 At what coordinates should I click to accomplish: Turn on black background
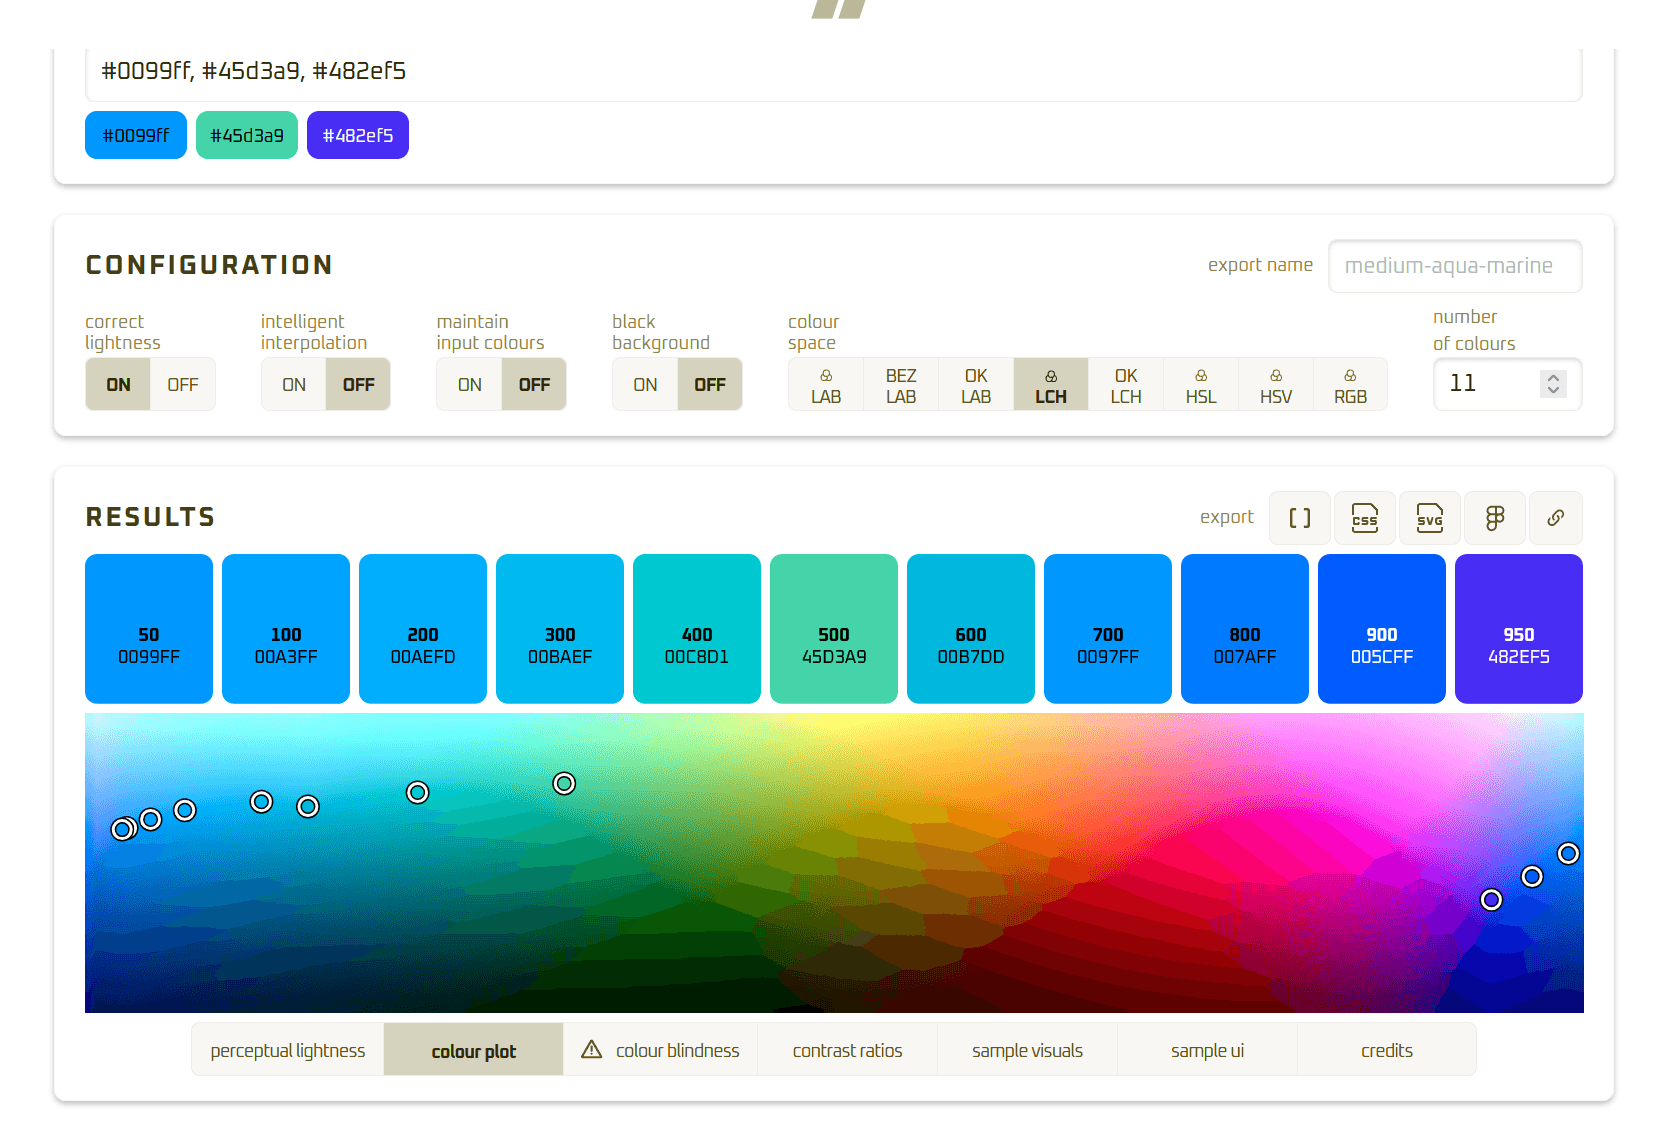click(644, 384)
